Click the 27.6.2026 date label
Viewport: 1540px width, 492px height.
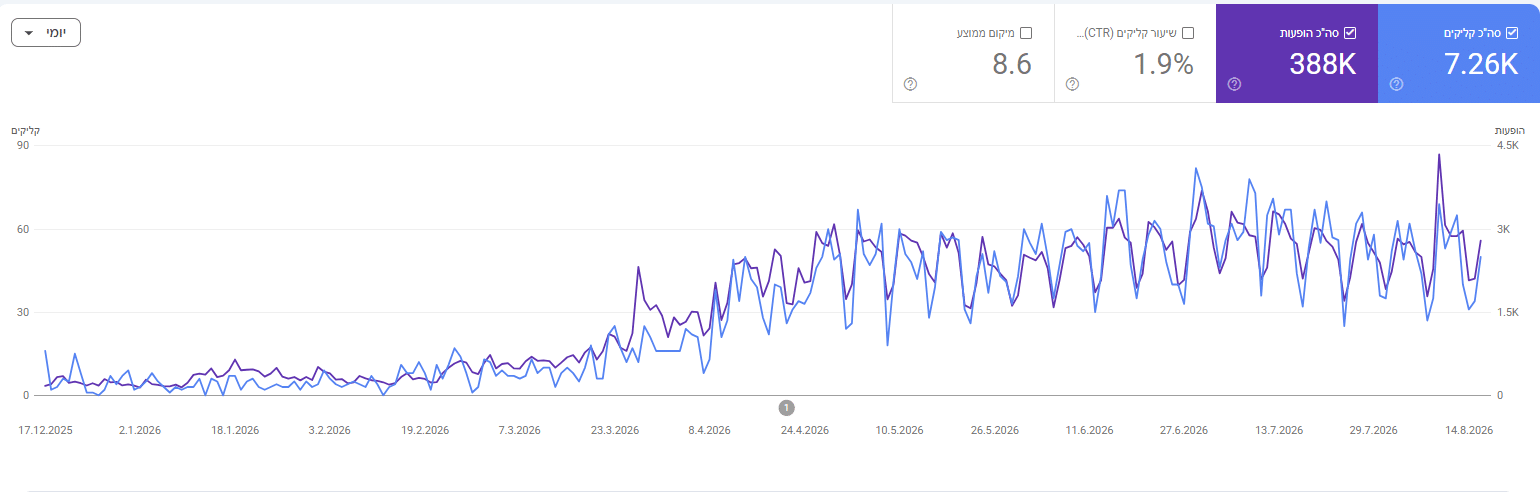[1184, 430]
